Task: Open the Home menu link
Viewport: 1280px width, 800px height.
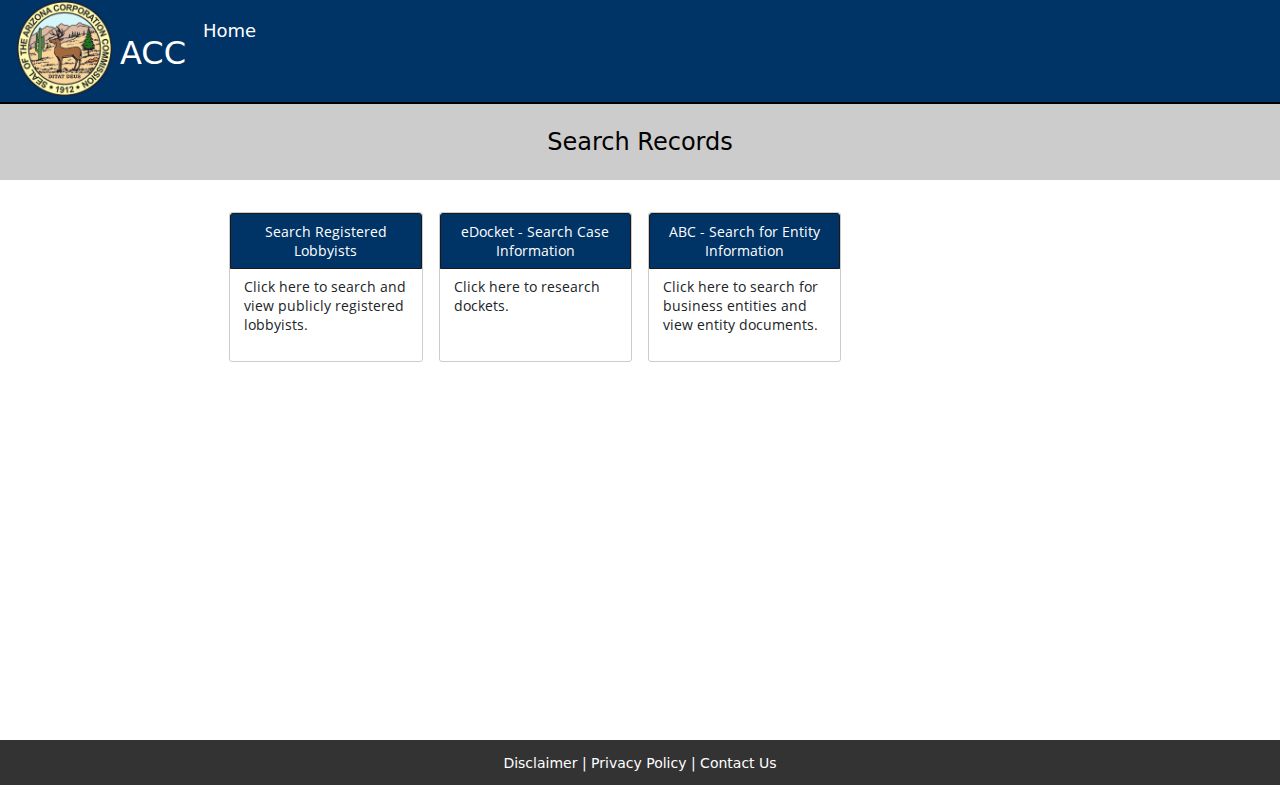Action: tap(229, 31)
